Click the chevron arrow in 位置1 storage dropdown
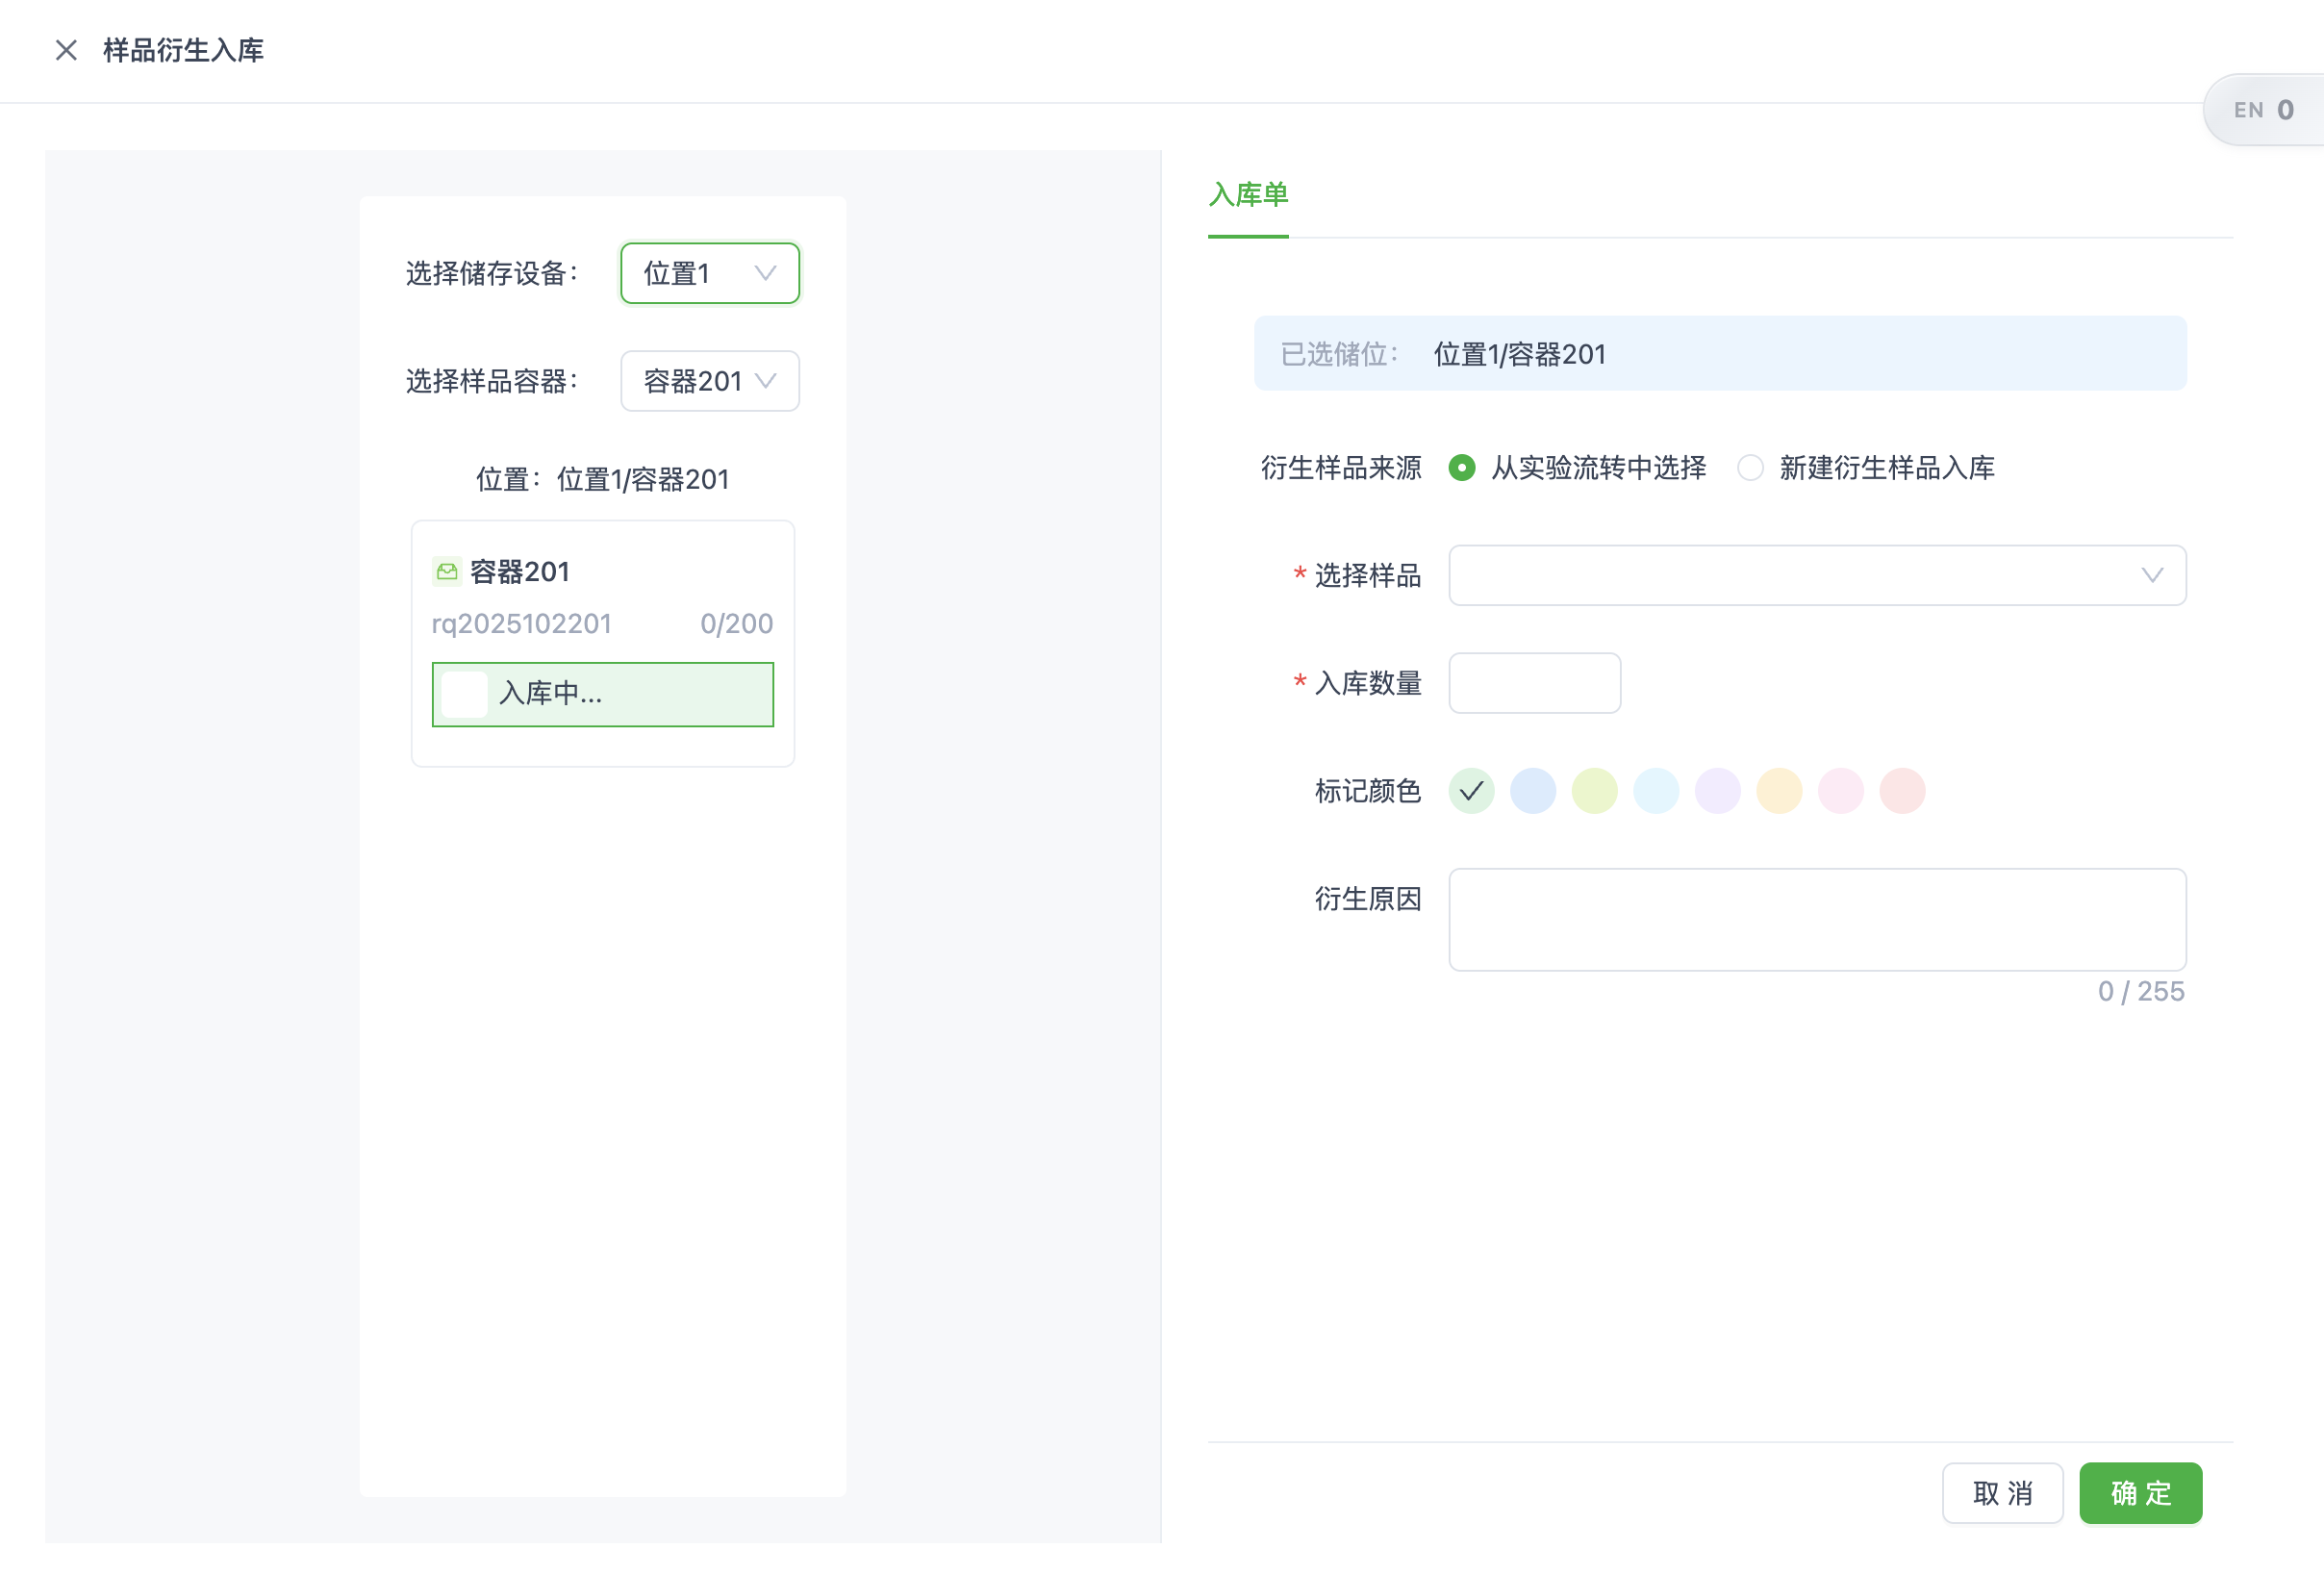 click(765, 273)
